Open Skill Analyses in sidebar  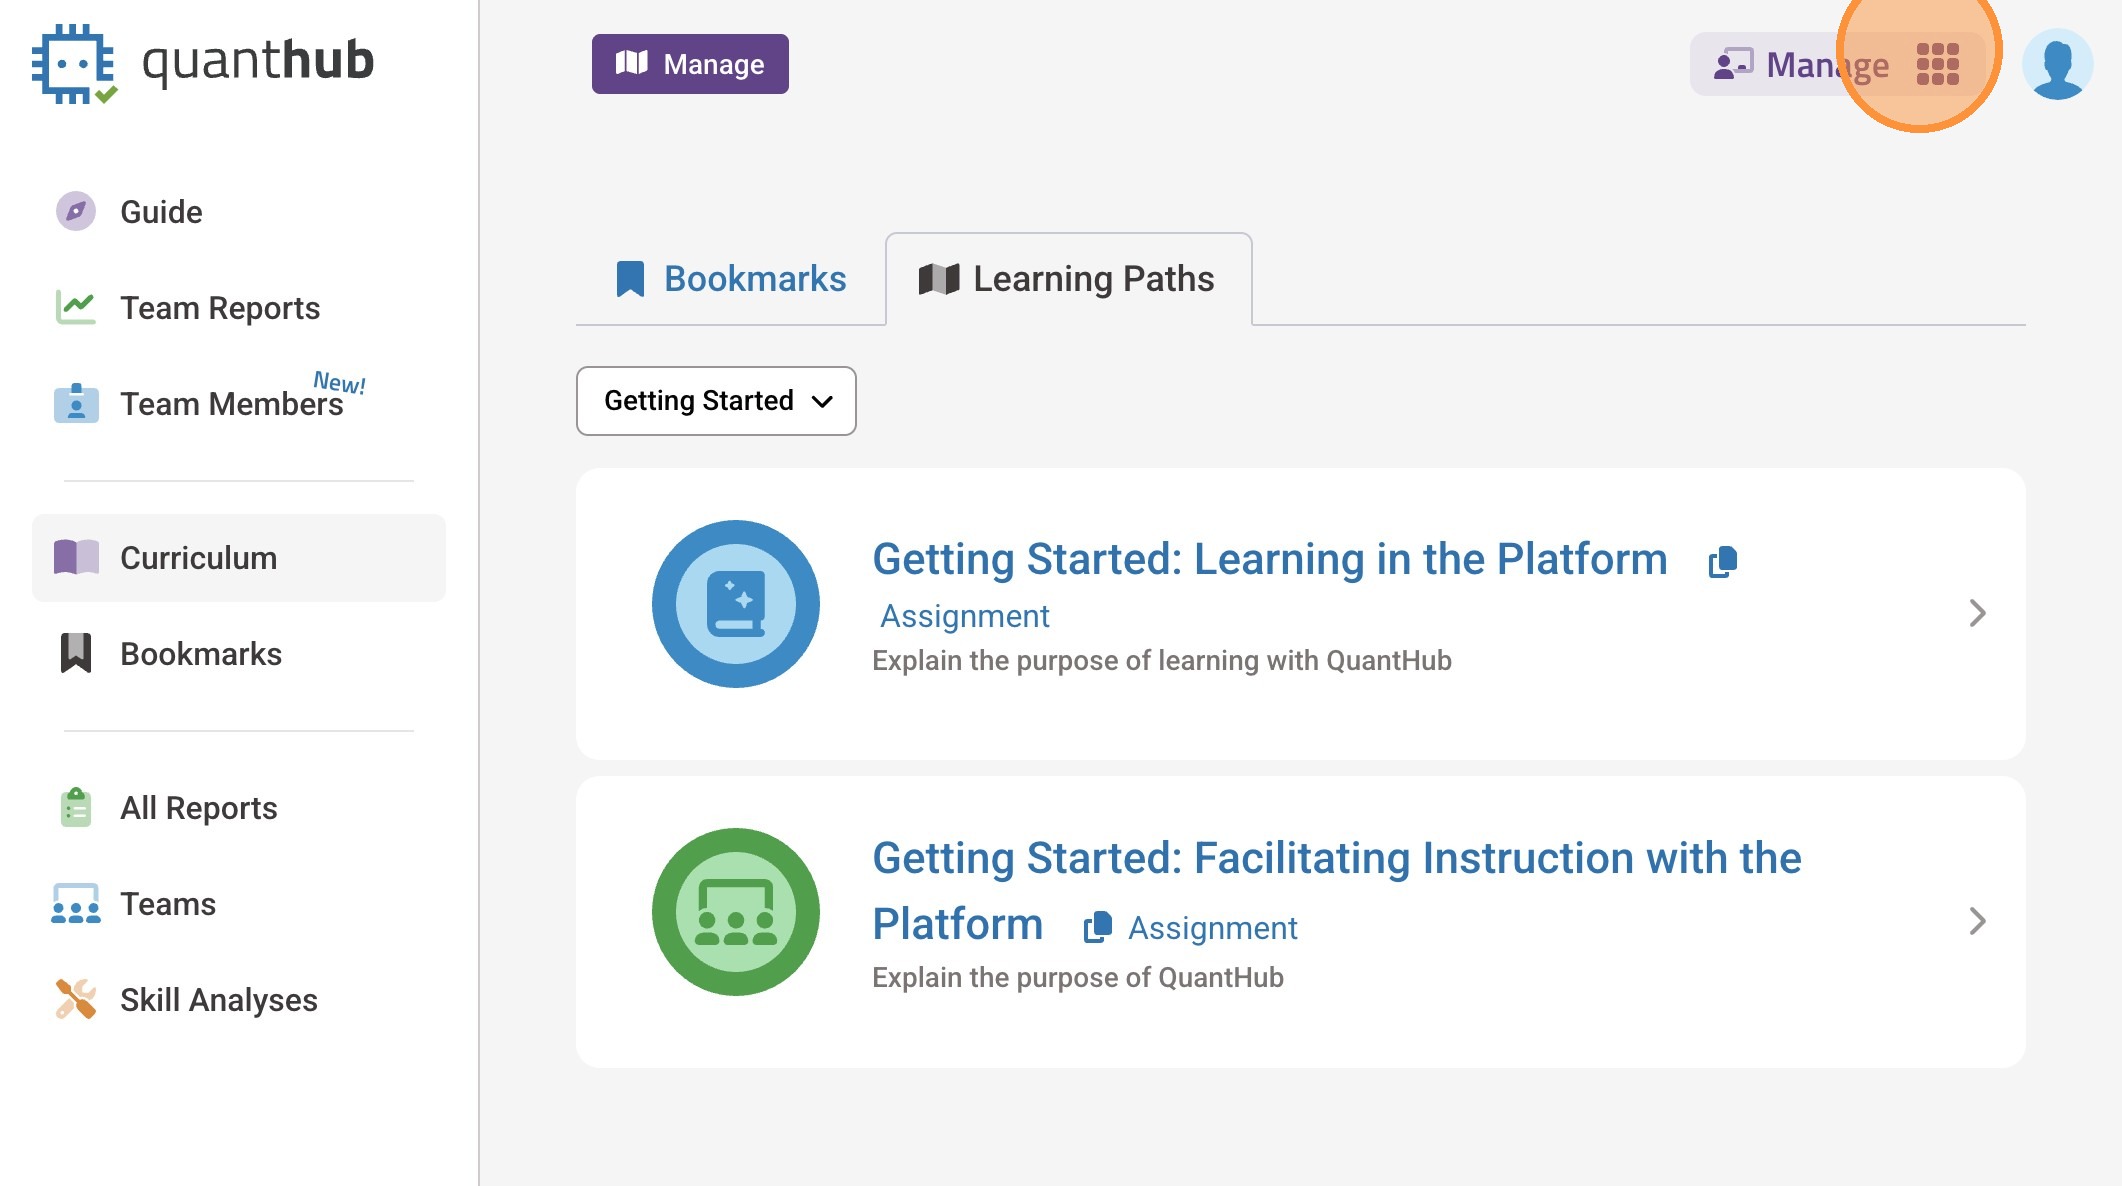(x=218, y=1000)
